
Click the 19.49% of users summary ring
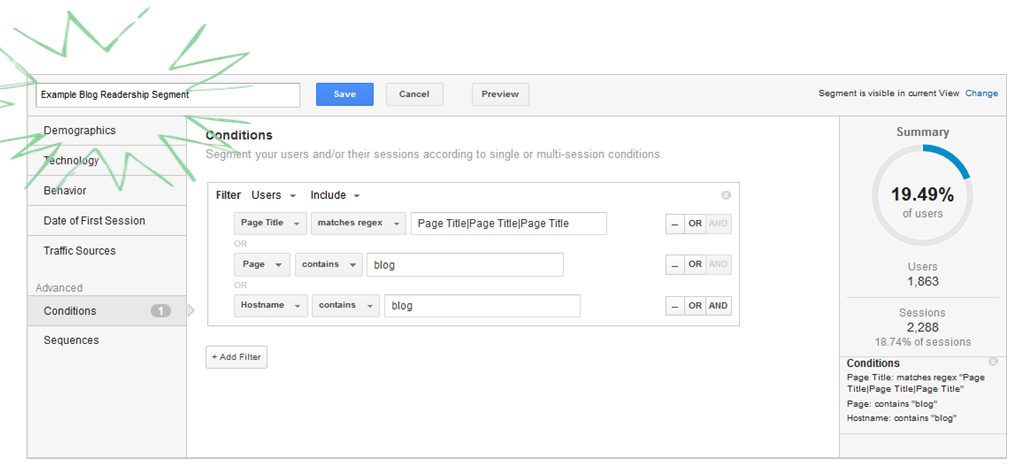[922, 194]
